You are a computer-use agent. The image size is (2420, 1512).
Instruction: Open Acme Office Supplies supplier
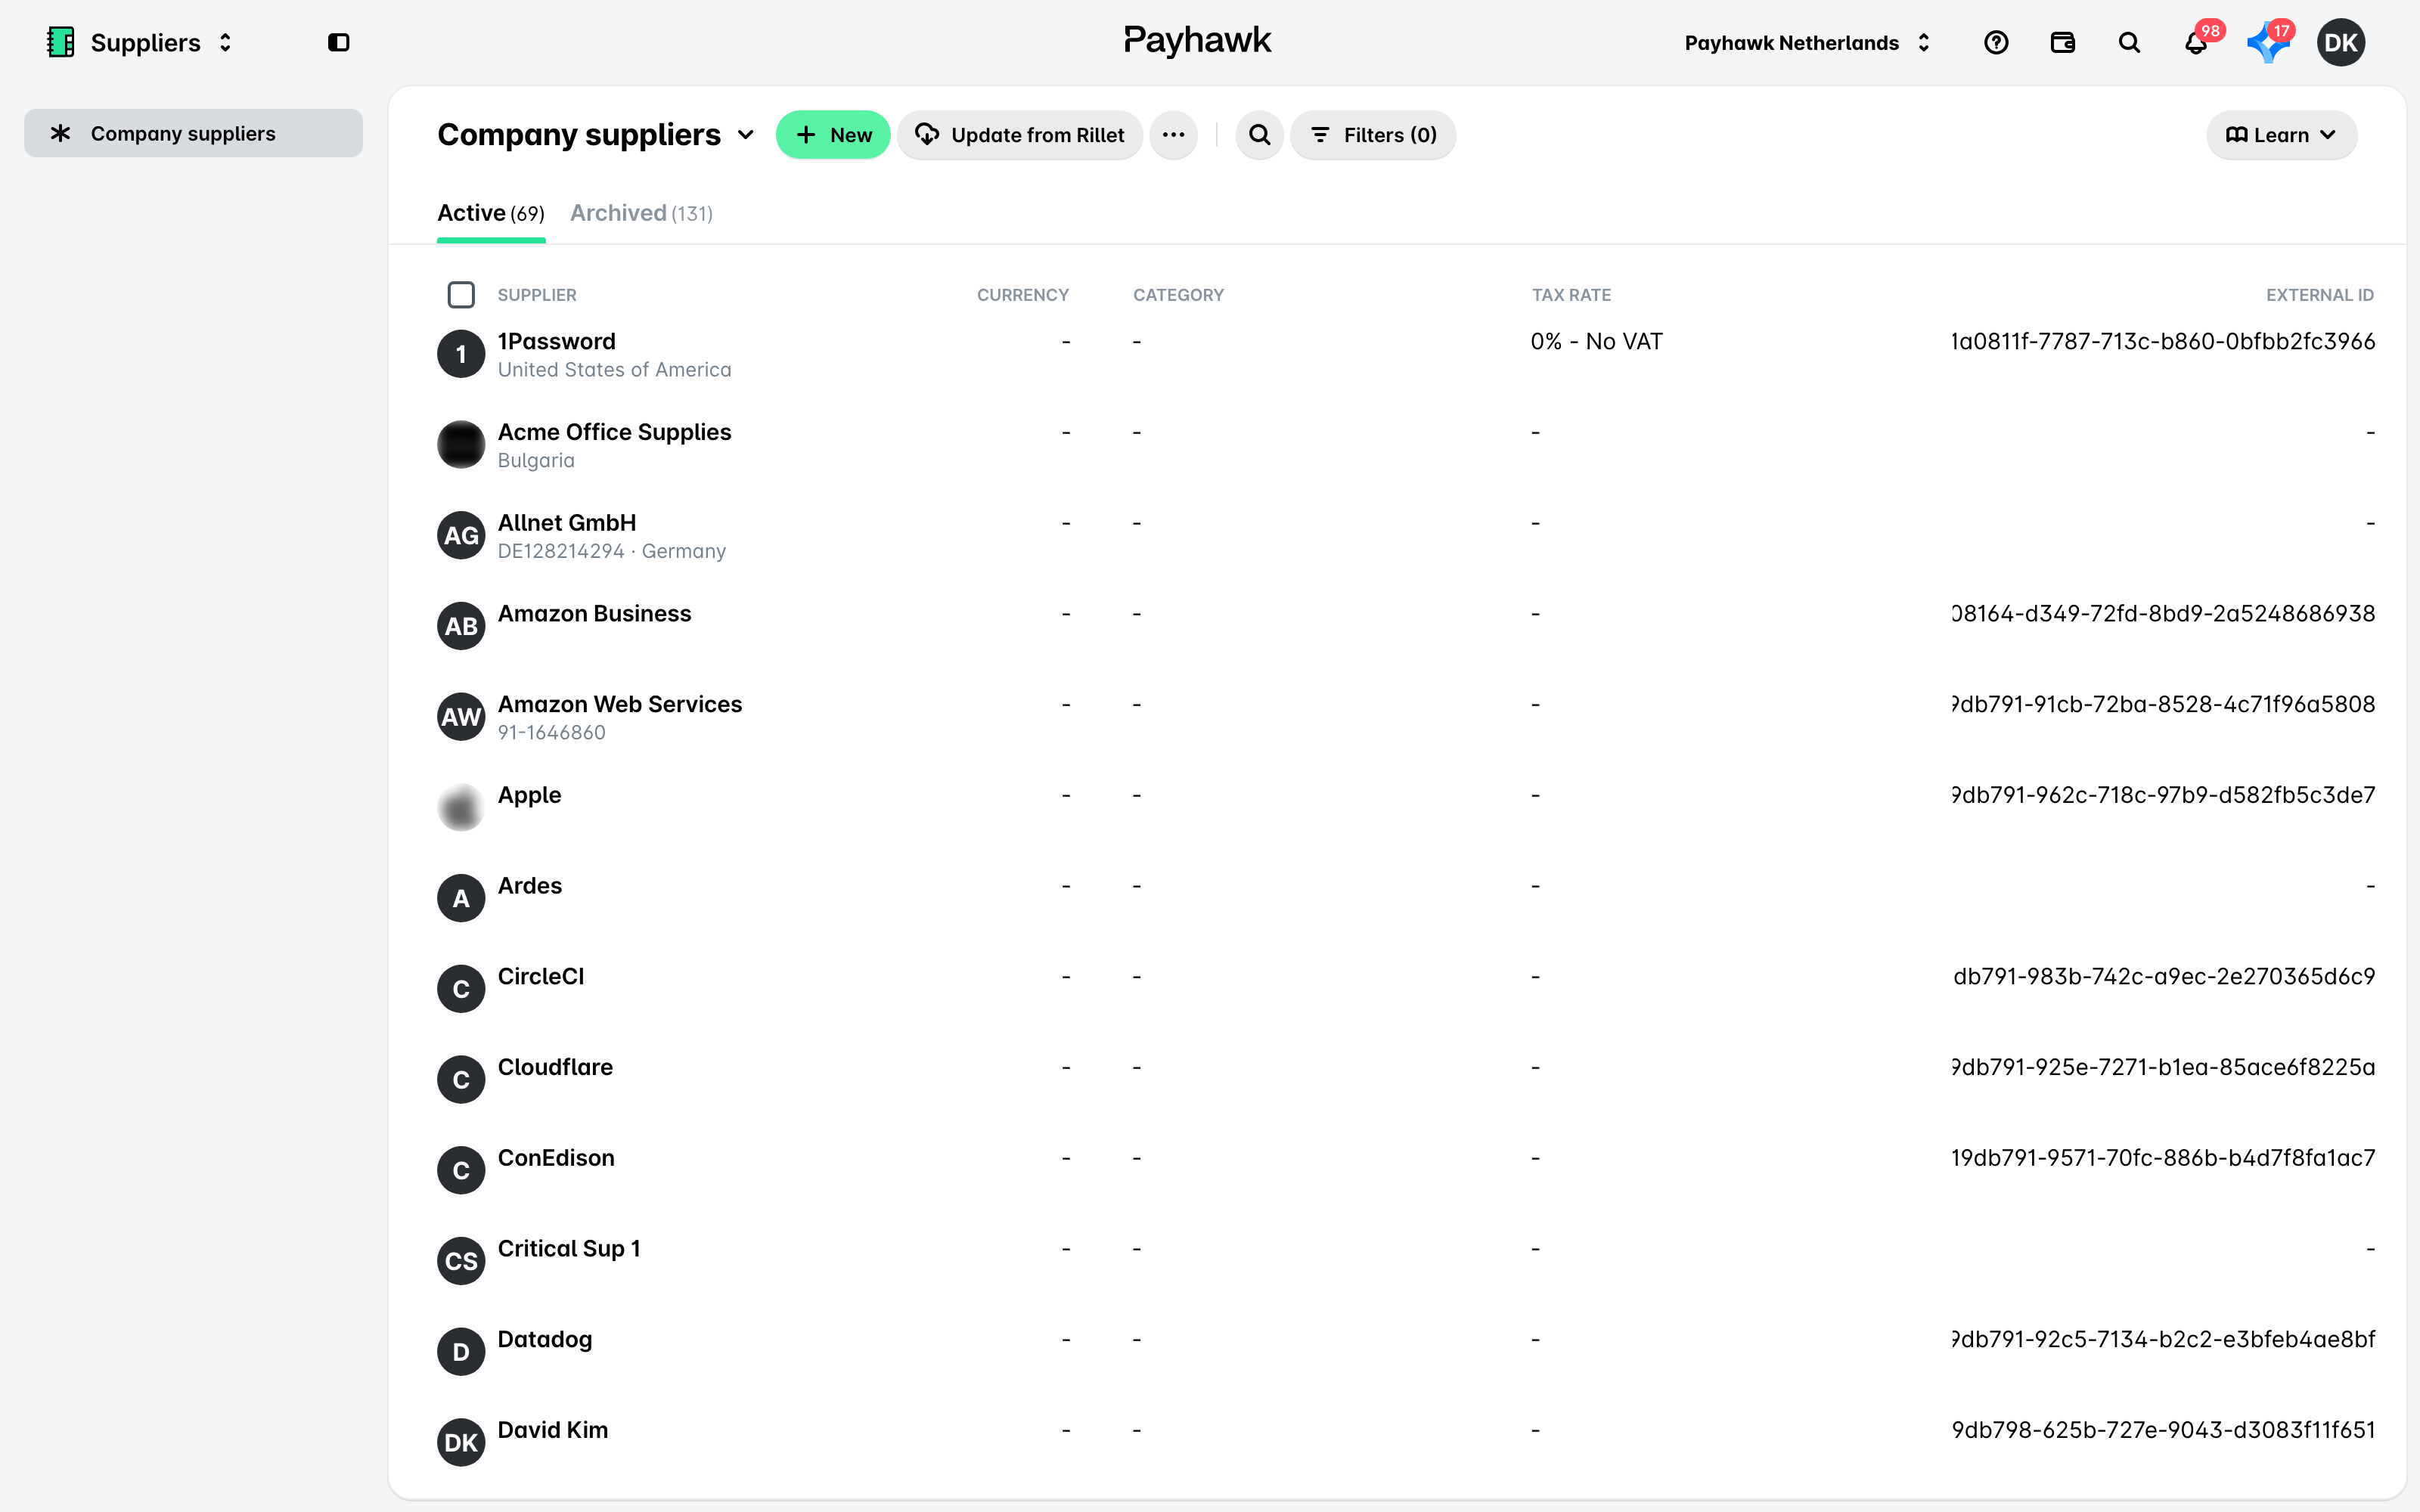coord(1406,445)
